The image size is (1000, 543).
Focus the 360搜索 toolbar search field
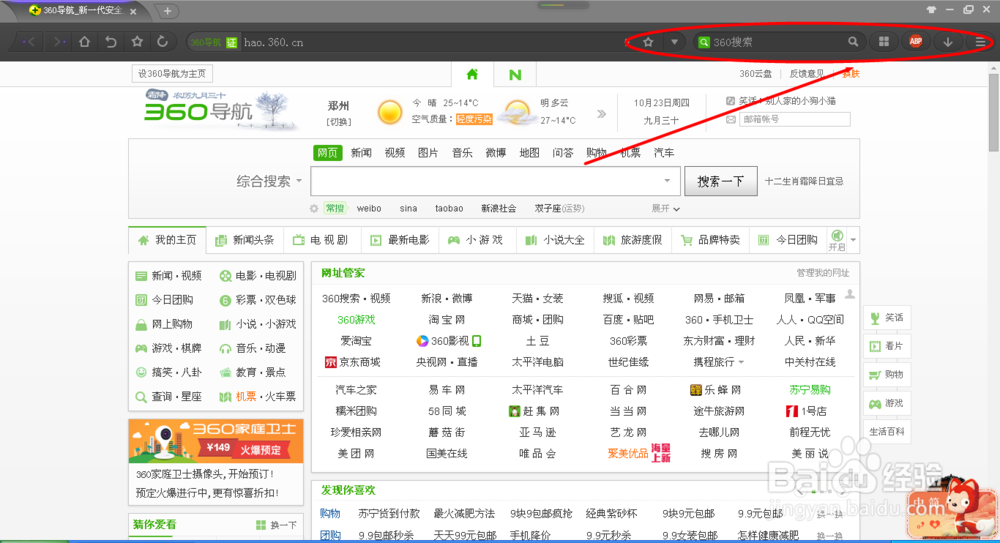click(778, 42)
